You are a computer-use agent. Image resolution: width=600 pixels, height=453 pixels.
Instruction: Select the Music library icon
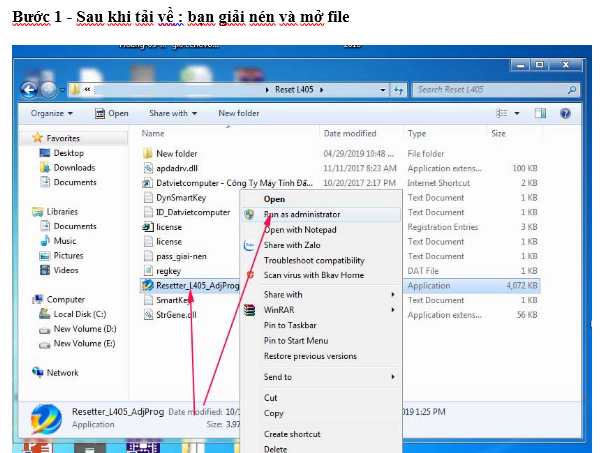64,241
